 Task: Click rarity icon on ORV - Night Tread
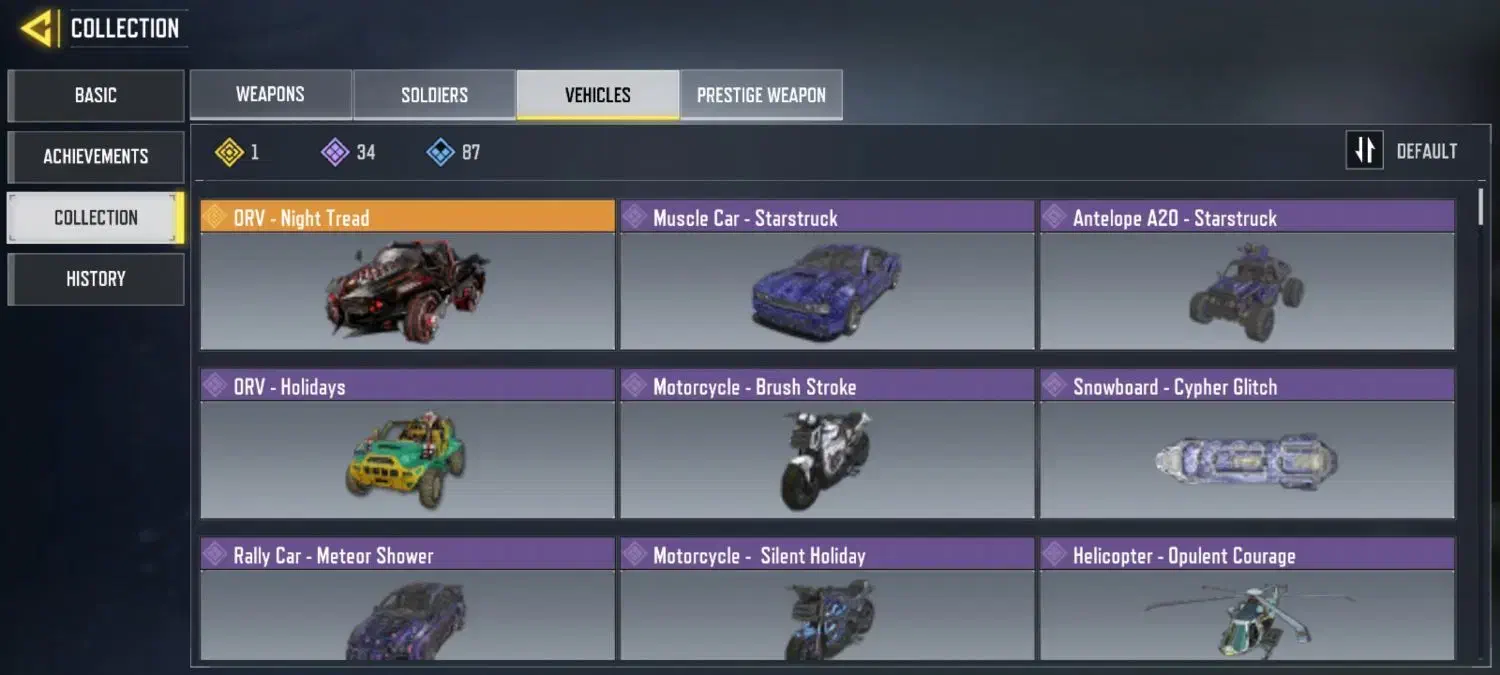[x=213, y=217]
